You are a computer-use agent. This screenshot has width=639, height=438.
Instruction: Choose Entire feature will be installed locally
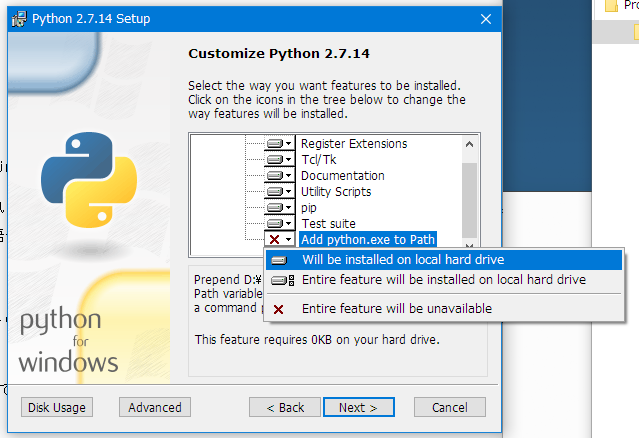pos(444,280)
